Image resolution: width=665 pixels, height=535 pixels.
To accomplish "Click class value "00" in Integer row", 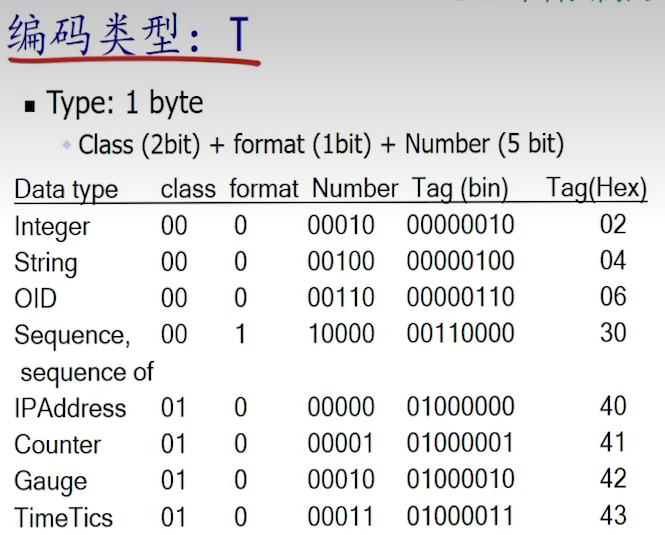I will (x=174, y=225).
